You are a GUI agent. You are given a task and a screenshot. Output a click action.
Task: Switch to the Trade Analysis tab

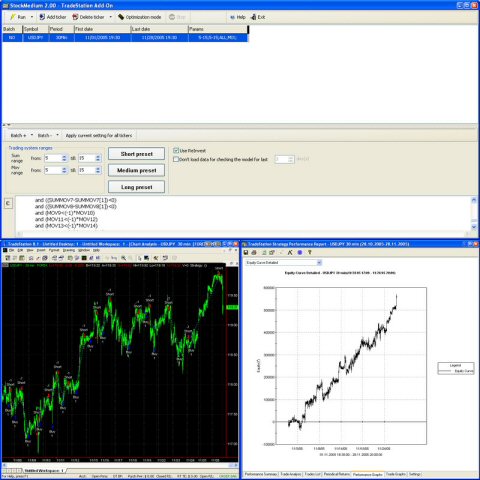291,474
